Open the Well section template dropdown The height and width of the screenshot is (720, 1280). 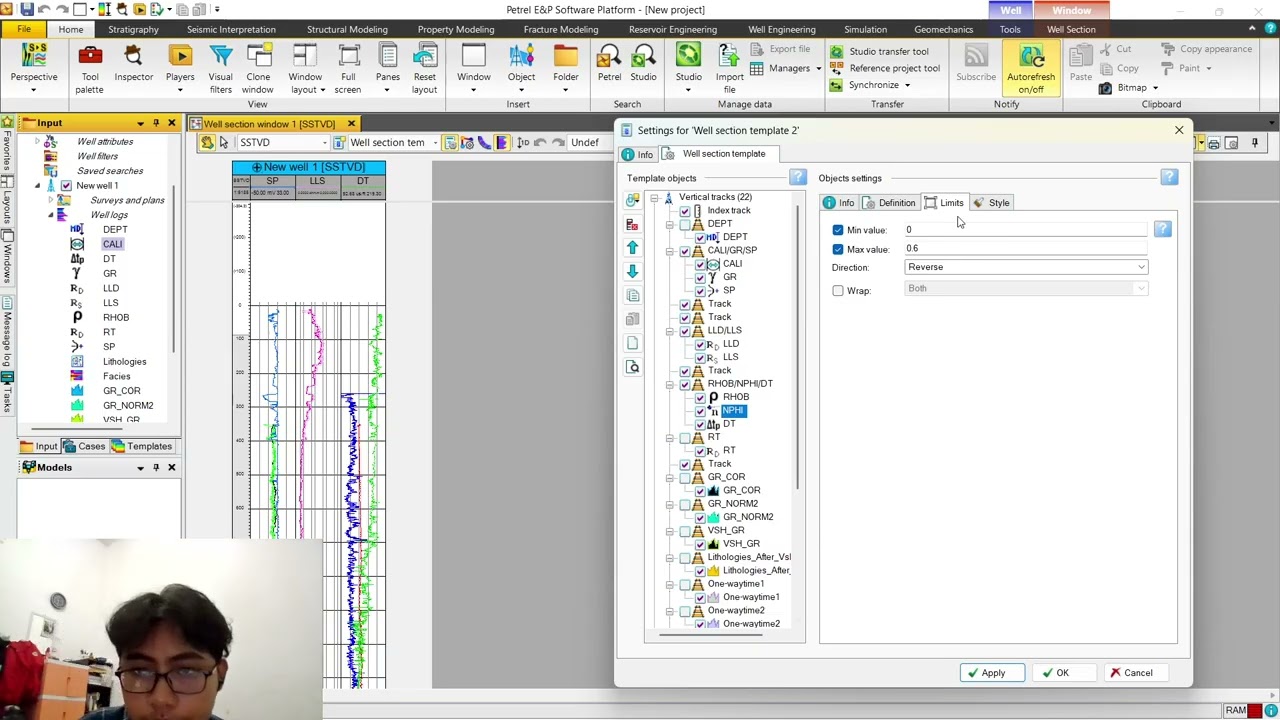point(386,143)
